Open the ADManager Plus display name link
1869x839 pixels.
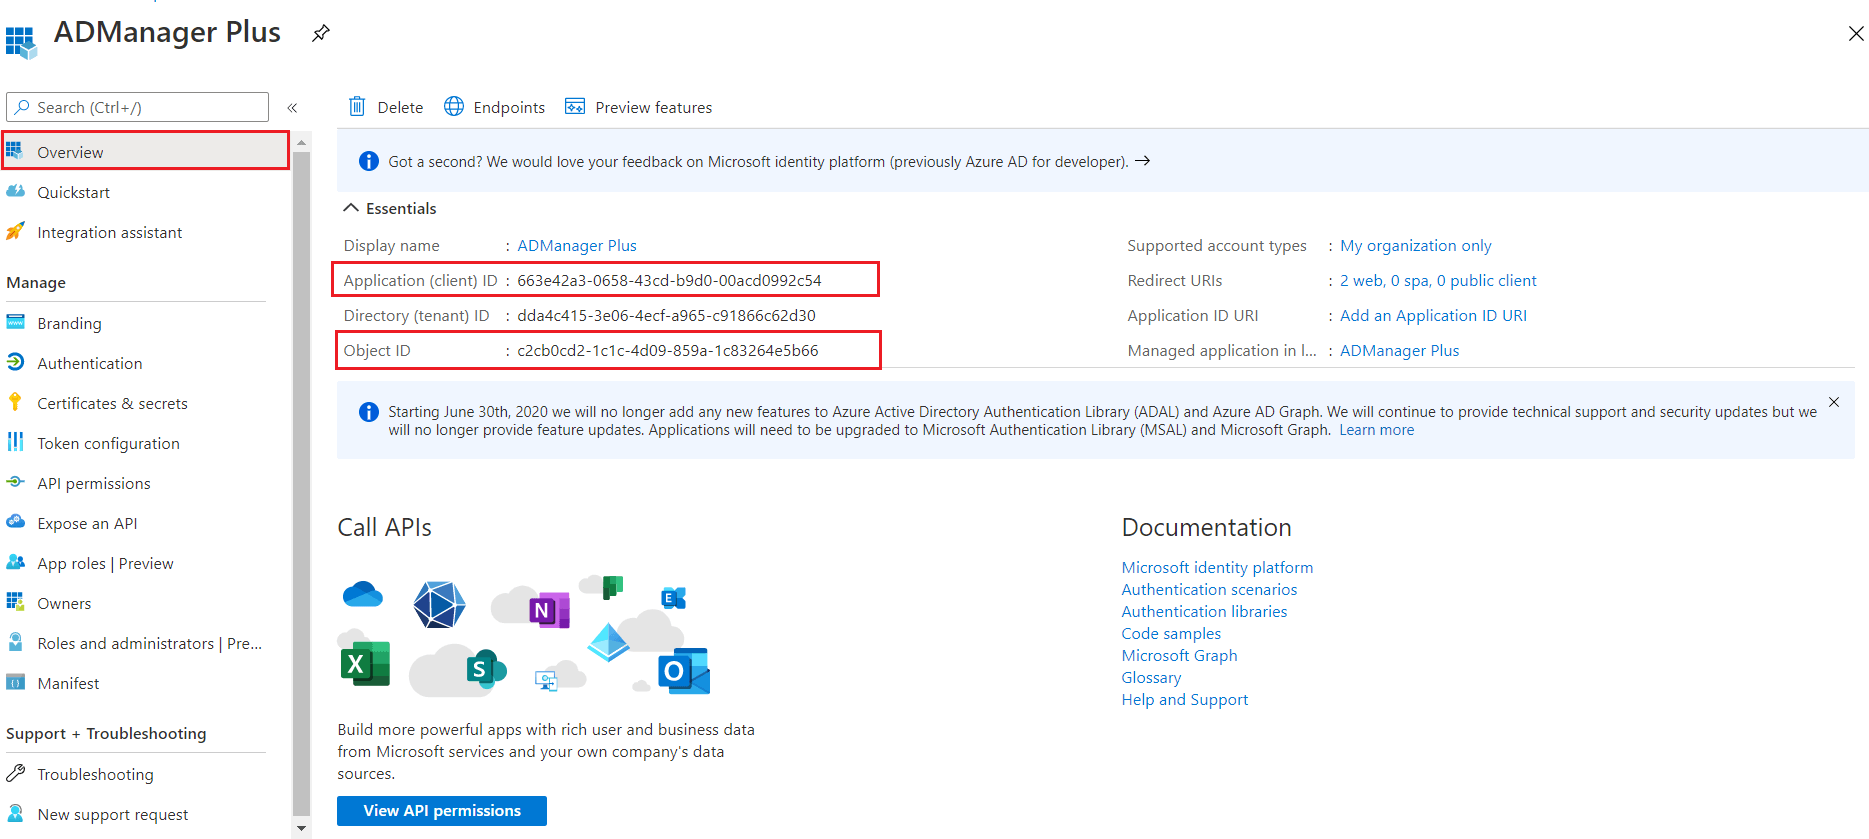click(577, 245)
